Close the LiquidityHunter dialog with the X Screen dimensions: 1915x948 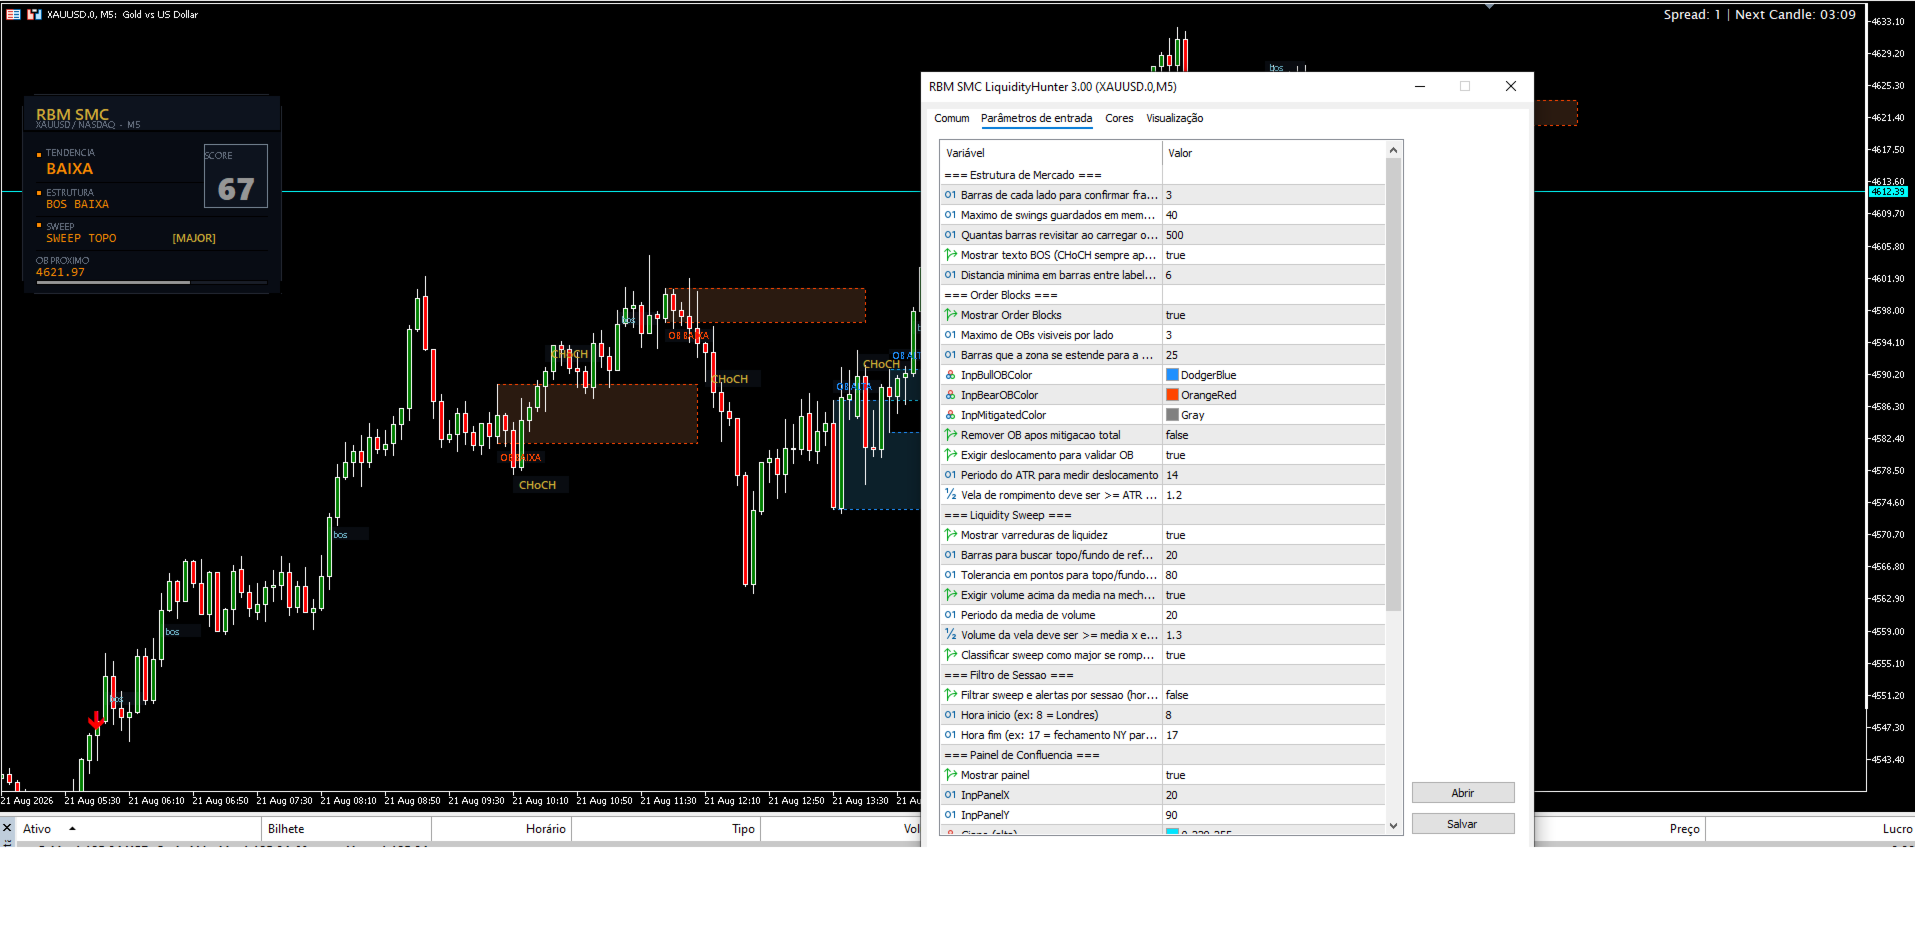1510,86
